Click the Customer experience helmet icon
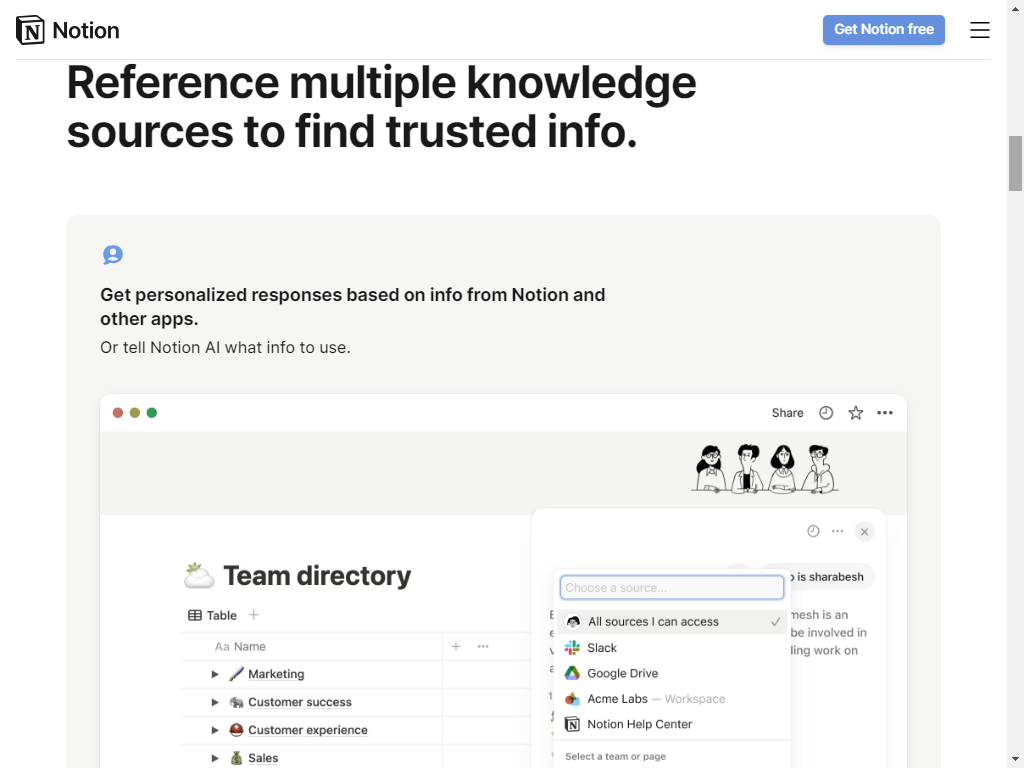Screen dimensions: 1024x768 coord(236,729)
